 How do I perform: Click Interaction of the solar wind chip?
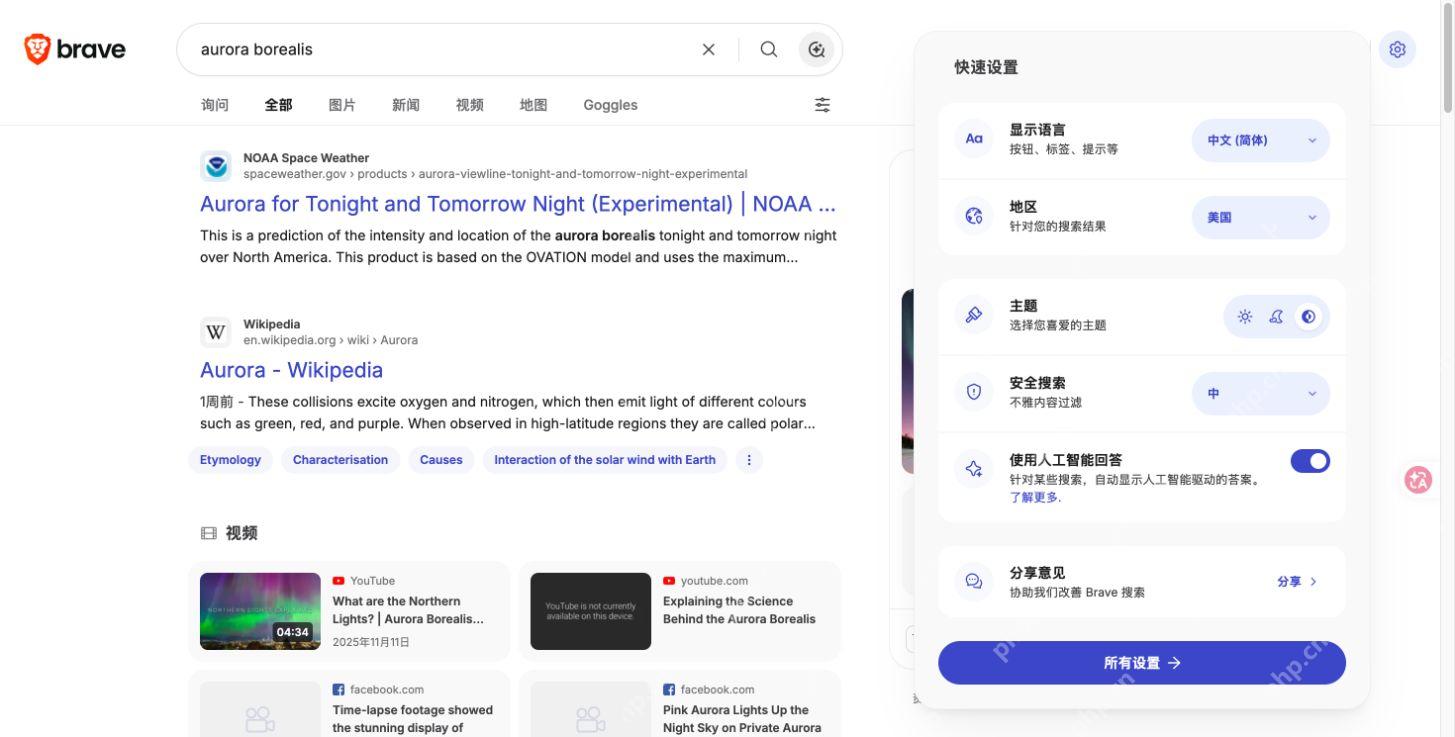tap(605, 460)
